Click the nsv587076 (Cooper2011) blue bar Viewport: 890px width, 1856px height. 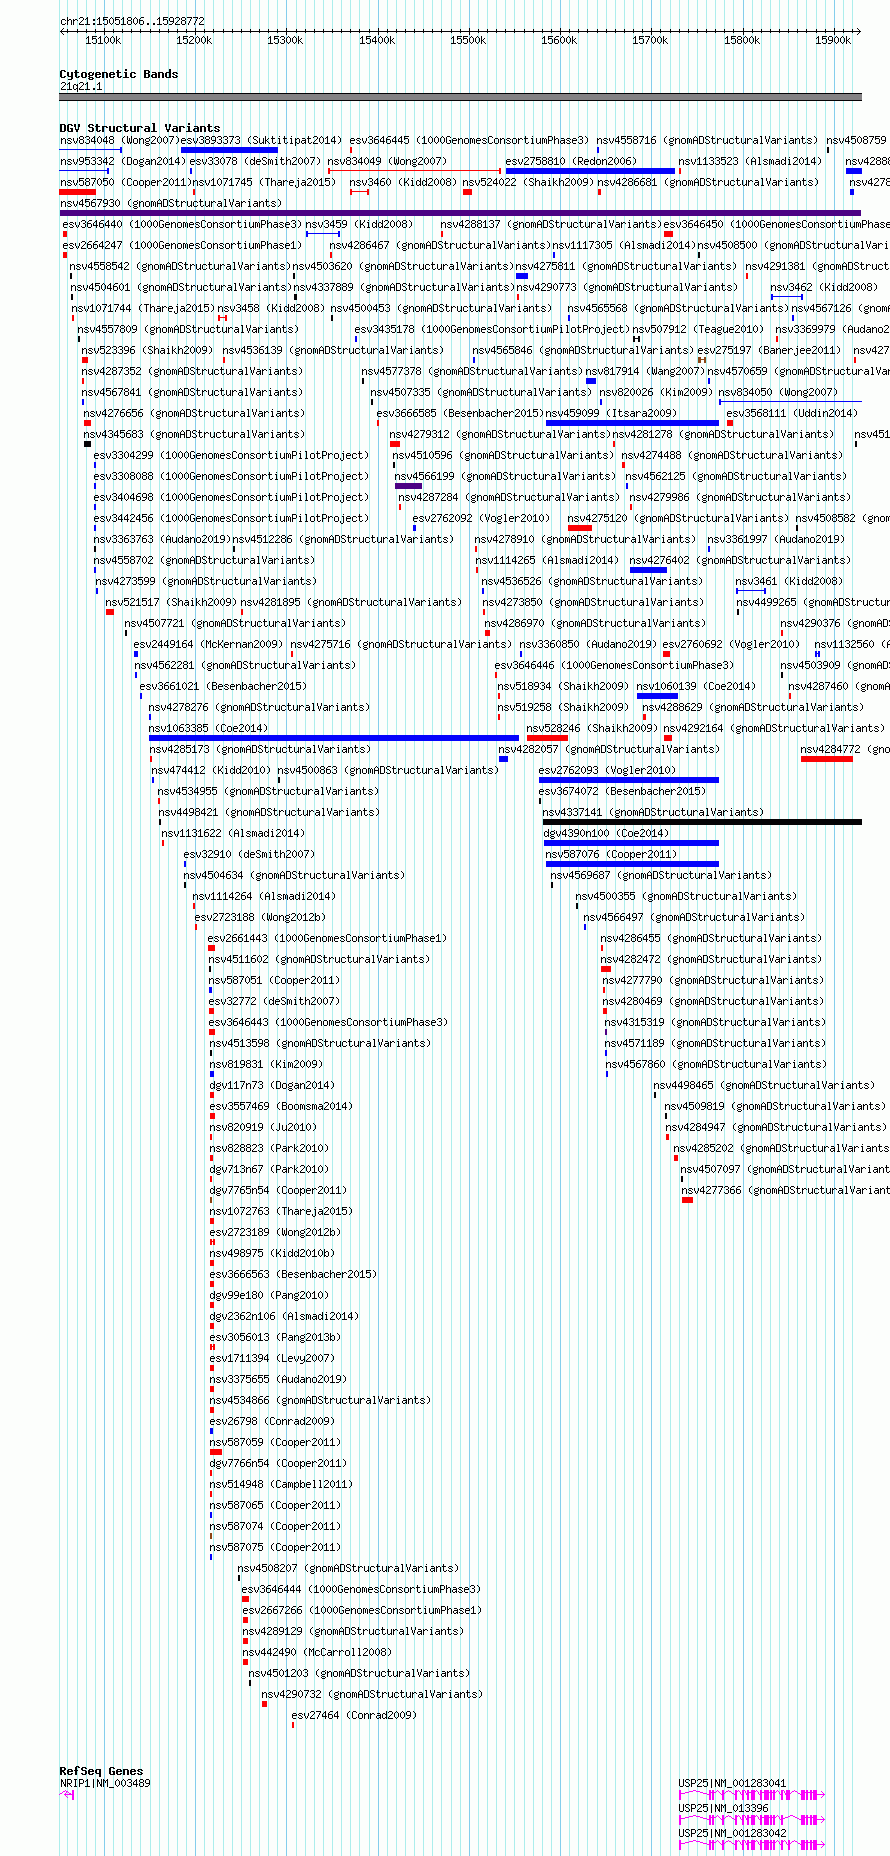[632, 864]
